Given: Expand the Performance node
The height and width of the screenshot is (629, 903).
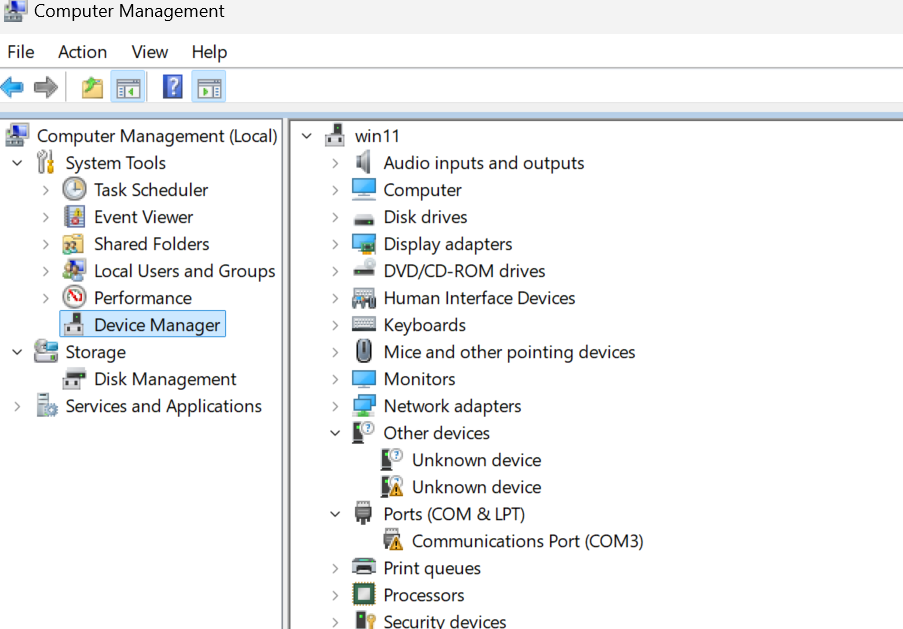Looking at the screenshot, I should [45, 298].
